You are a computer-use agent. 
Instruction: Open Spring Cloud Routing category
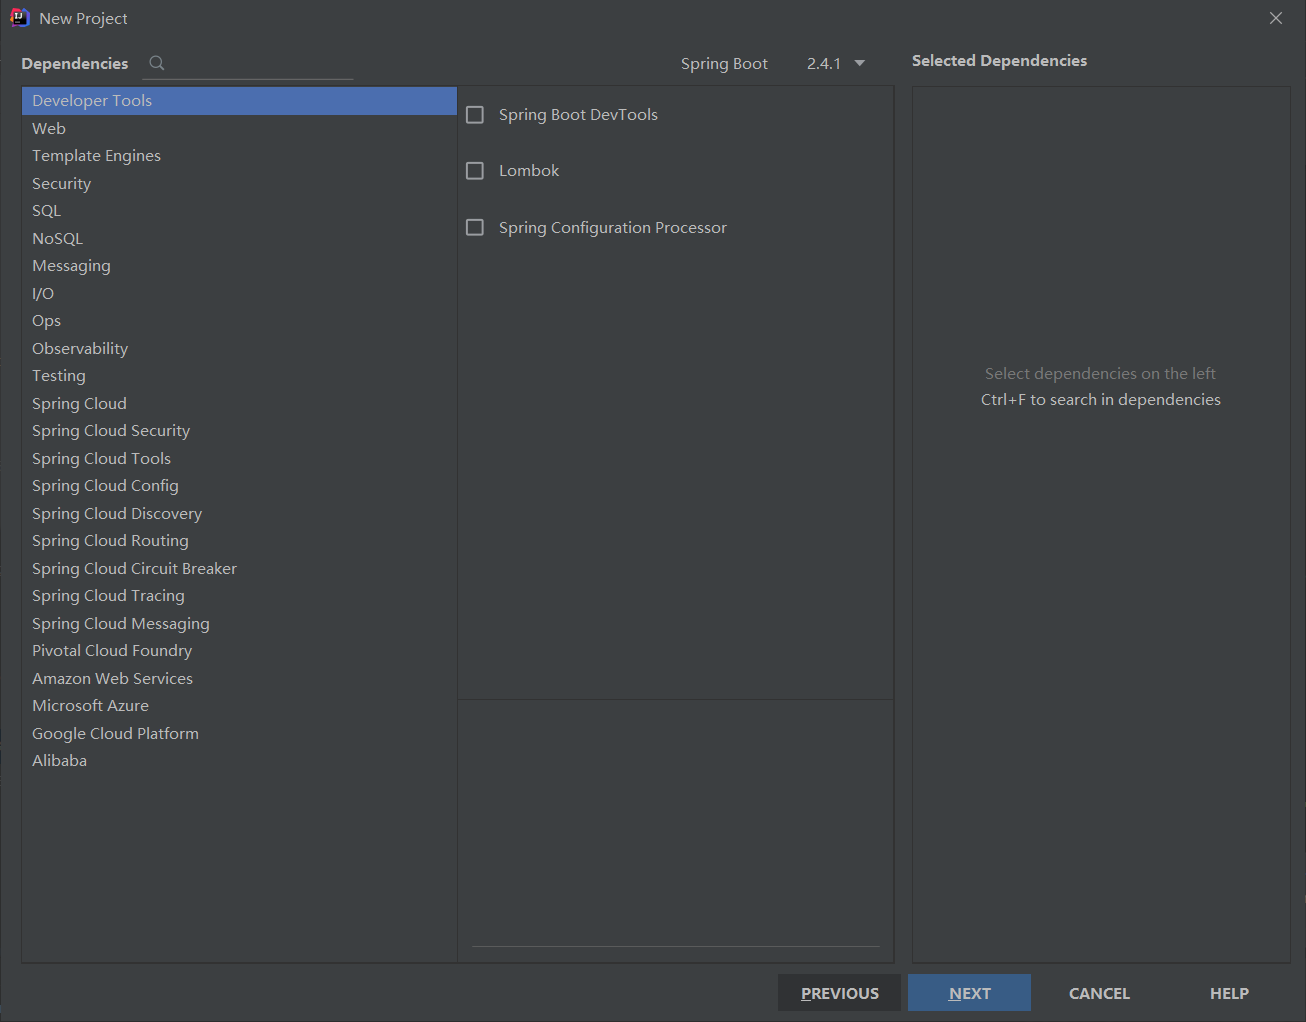coord(239,541)
